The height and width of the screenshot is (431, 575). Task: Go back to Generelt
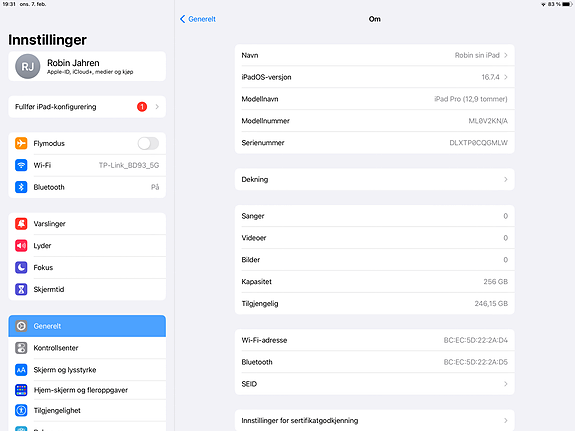198,19
